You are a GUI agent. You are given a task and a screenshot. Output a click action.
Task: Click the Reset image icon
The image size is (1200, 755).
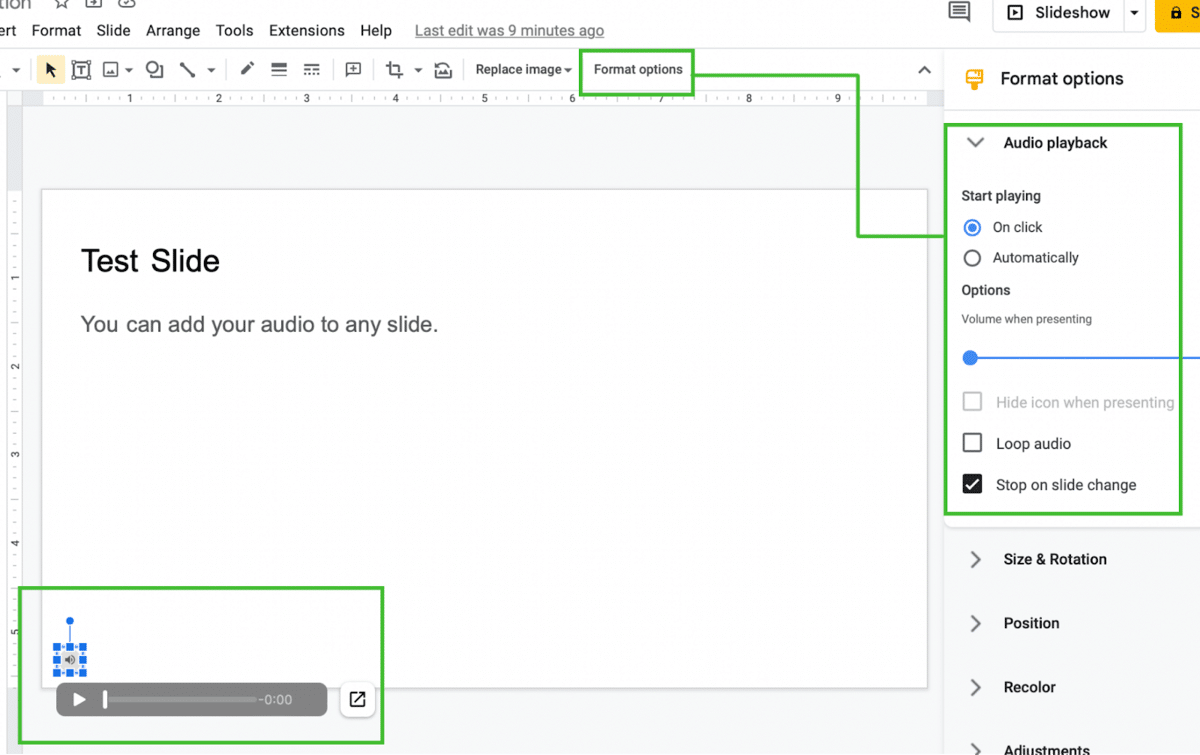[x=443, y=69]
